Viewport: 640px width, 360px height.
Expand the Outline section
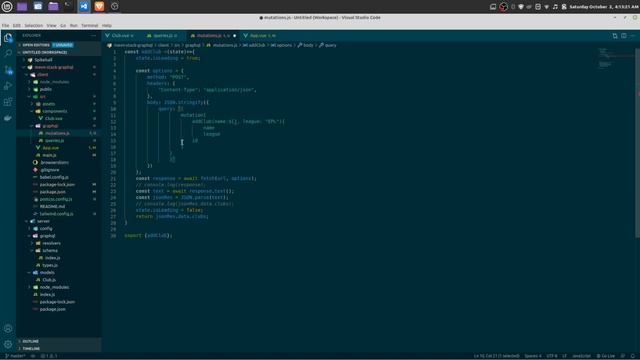coord(59,341)
